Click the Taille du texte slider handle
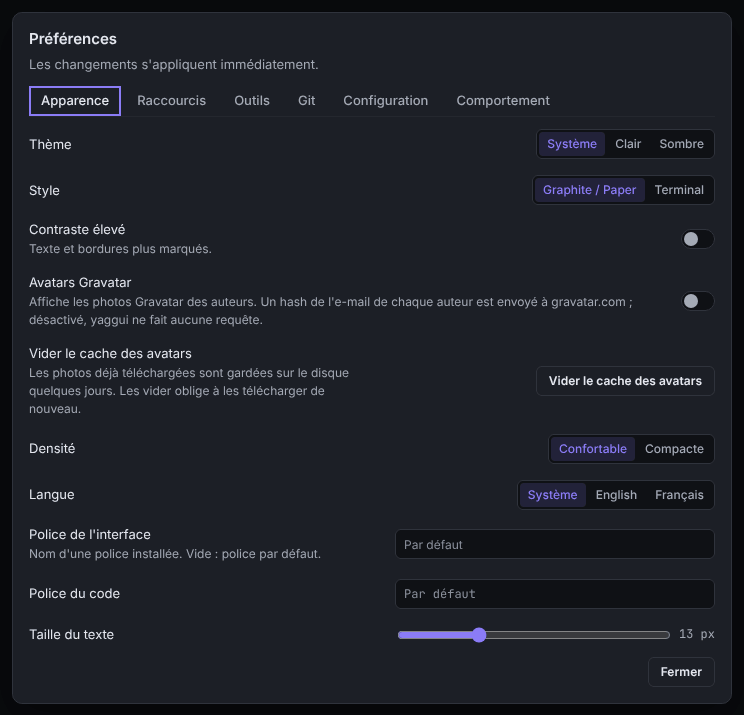744x715 pixels. point(479,635)
